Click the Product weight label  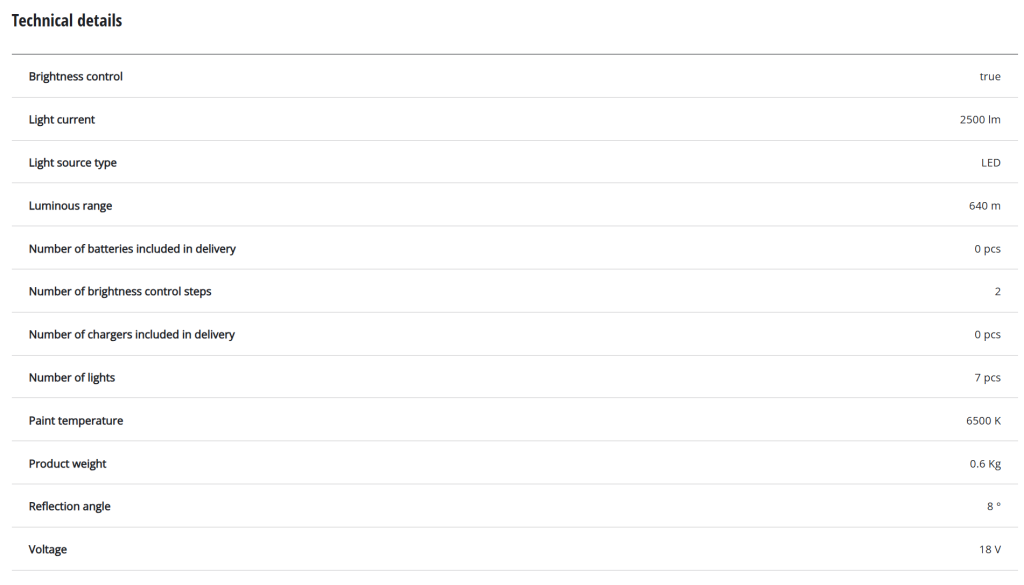(67, 464)
